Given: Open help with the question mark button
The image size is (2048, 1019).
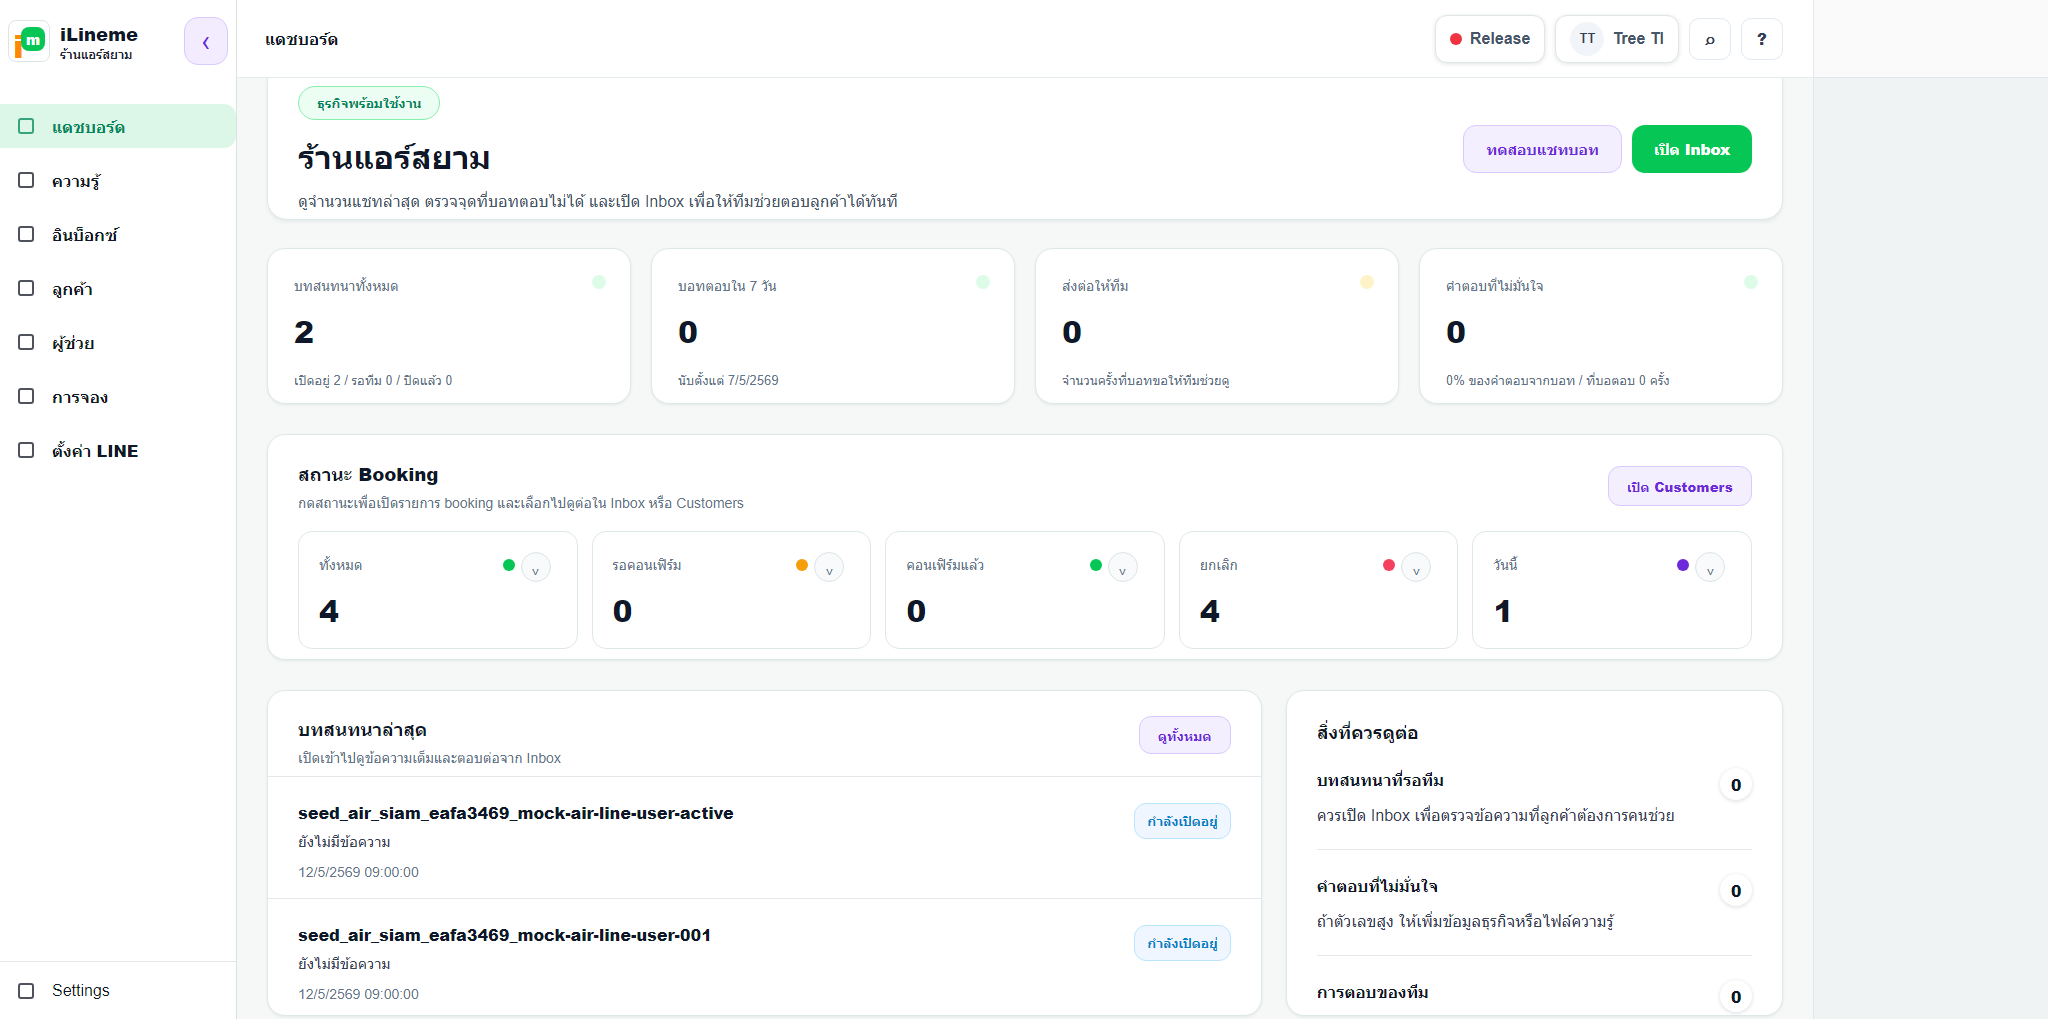Looking at the screenshot, I should [1762, 39].
